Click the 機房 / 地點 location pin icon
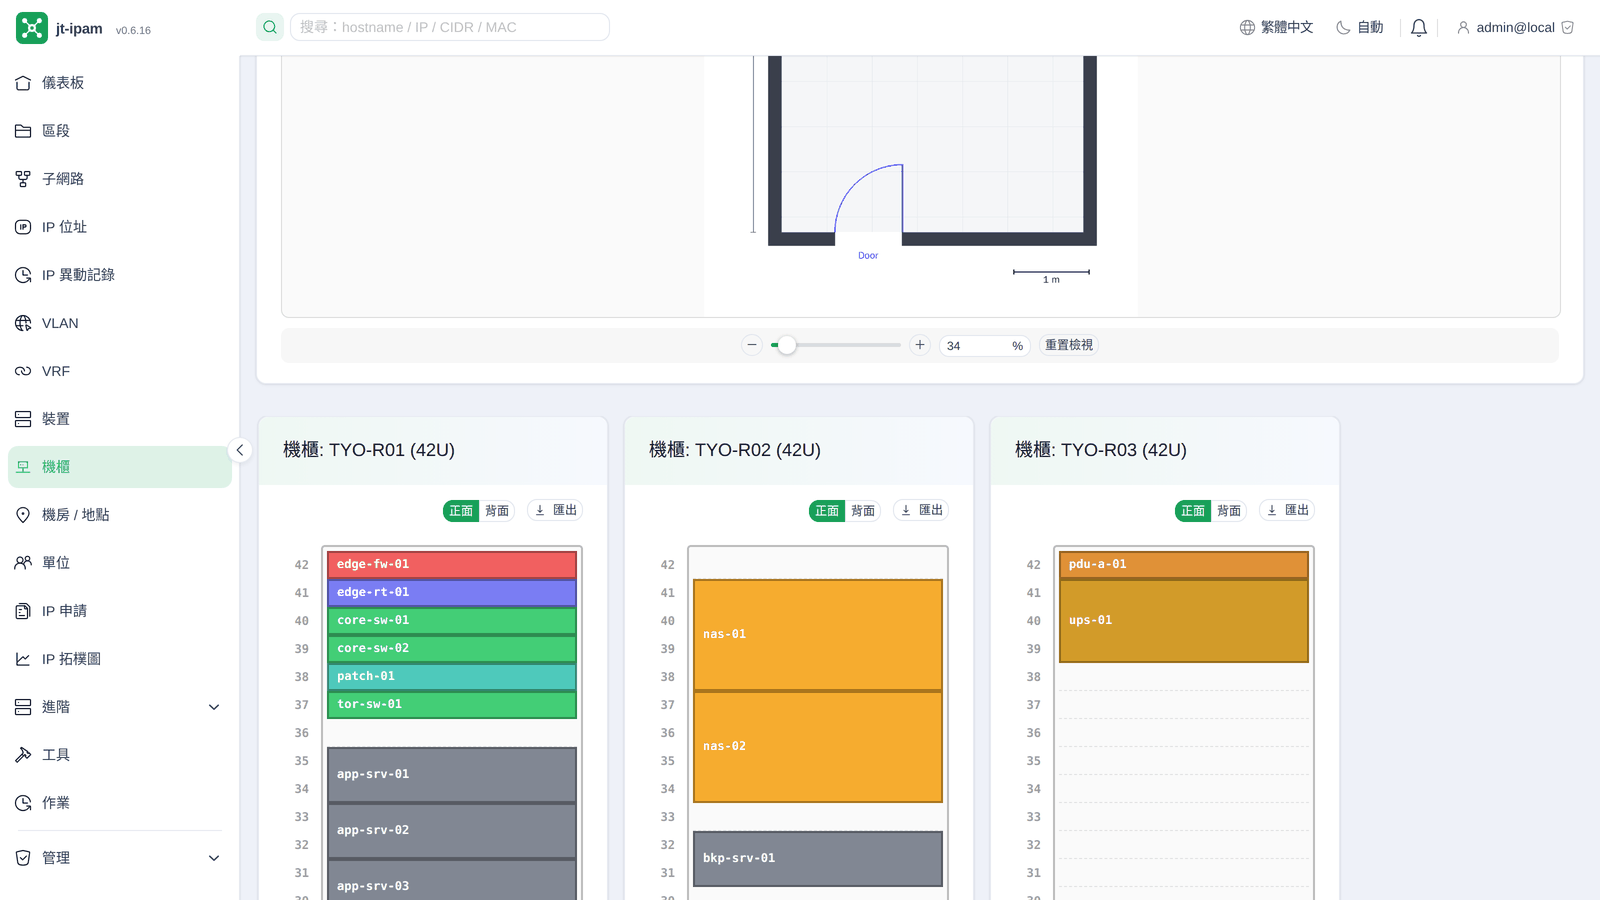Viewport: 1600px width, 900px height. [x=23, y=515]
